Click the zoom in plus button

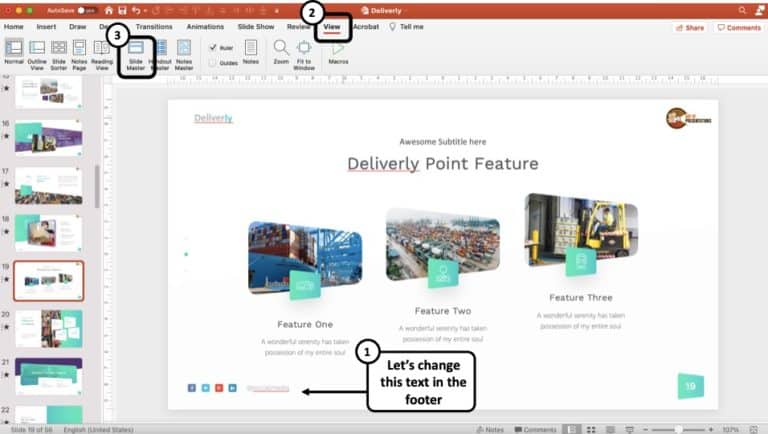(711, 430)
